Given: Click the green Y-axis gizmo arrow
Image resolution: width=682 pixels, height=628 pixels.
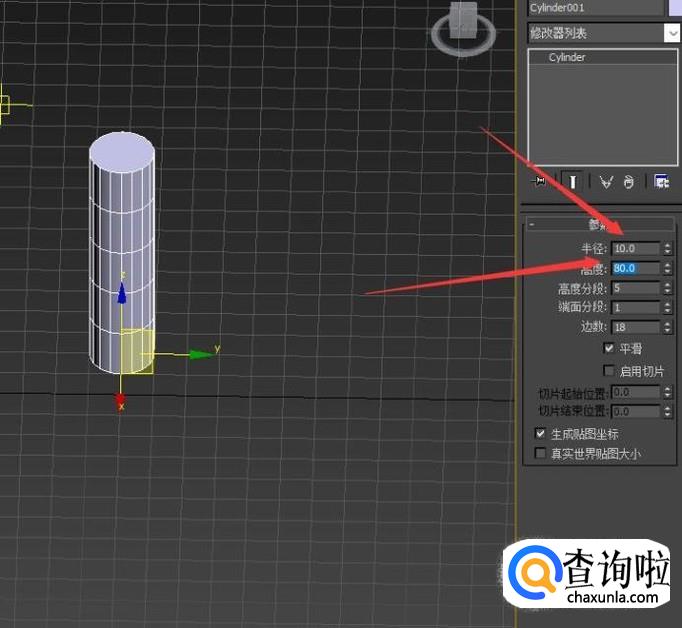Looking at the screenshot, I should point(200,354).
